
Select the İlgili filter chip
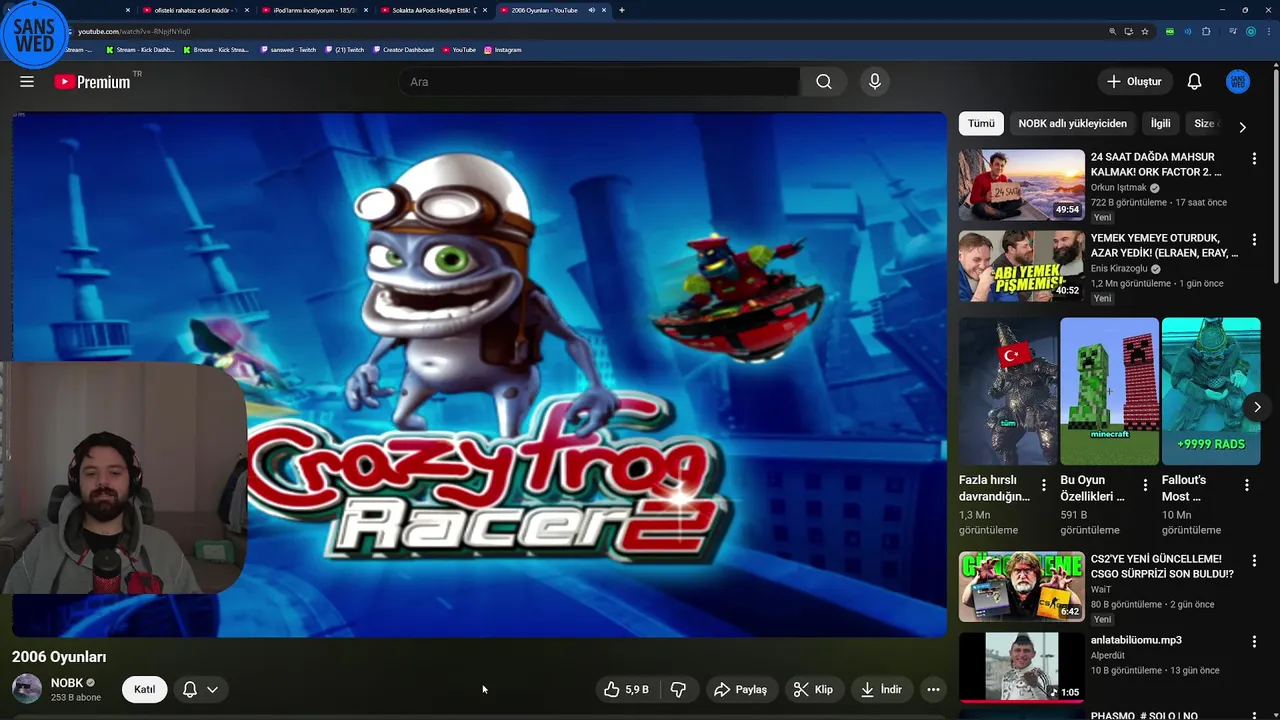click(1160, 123)
